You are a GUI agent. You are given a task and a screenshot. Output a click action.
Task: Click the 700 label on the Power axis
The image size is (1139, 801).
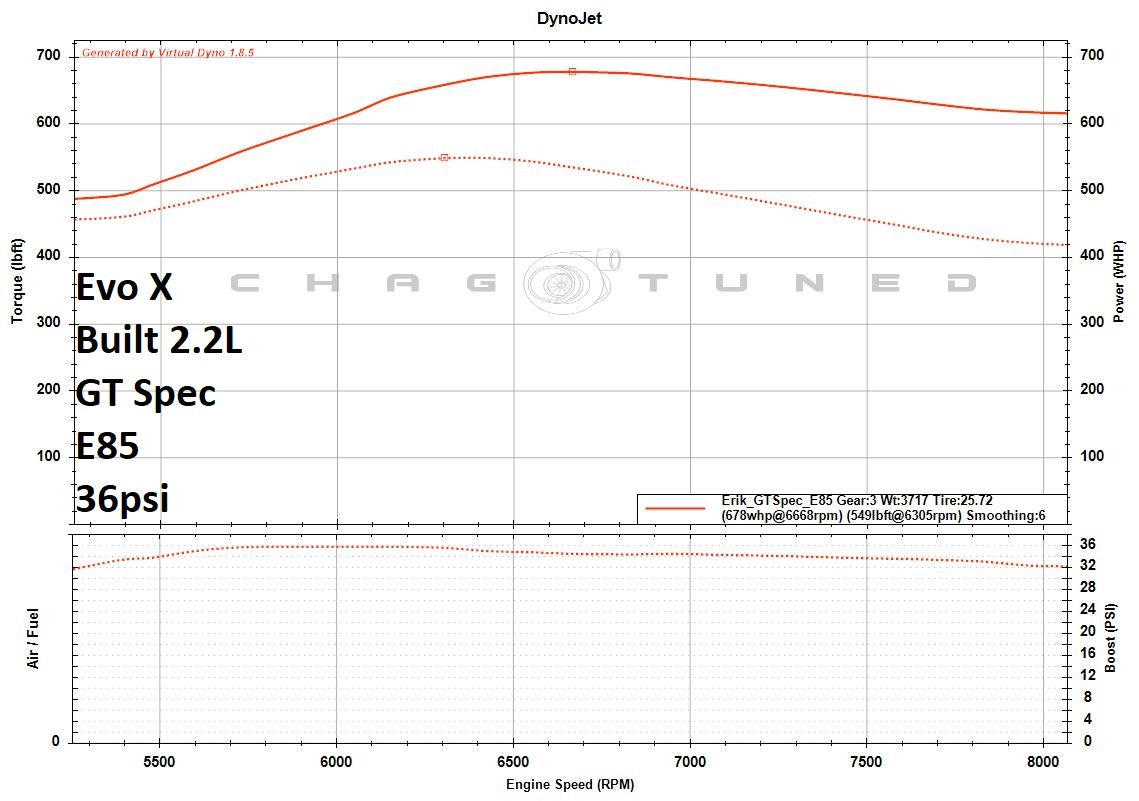point(1092,55)
